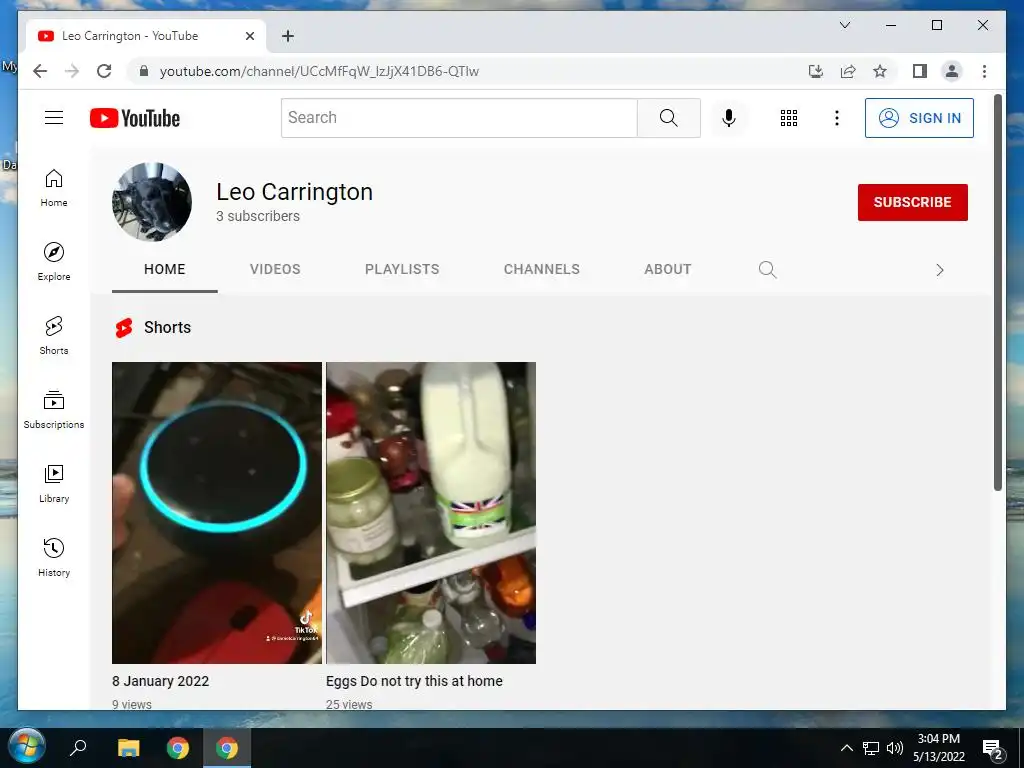Click the Leo Carrington channel name
1024x768 pixels.
click(x=295, y=192)
